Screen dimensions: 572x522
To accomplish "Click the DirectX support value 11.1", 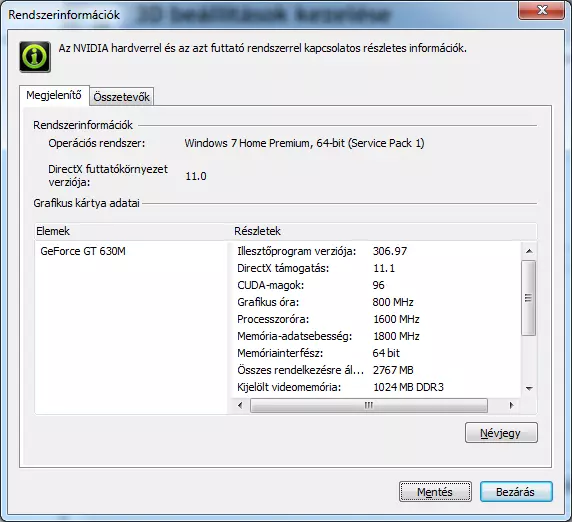I will (x=384, y=268).
